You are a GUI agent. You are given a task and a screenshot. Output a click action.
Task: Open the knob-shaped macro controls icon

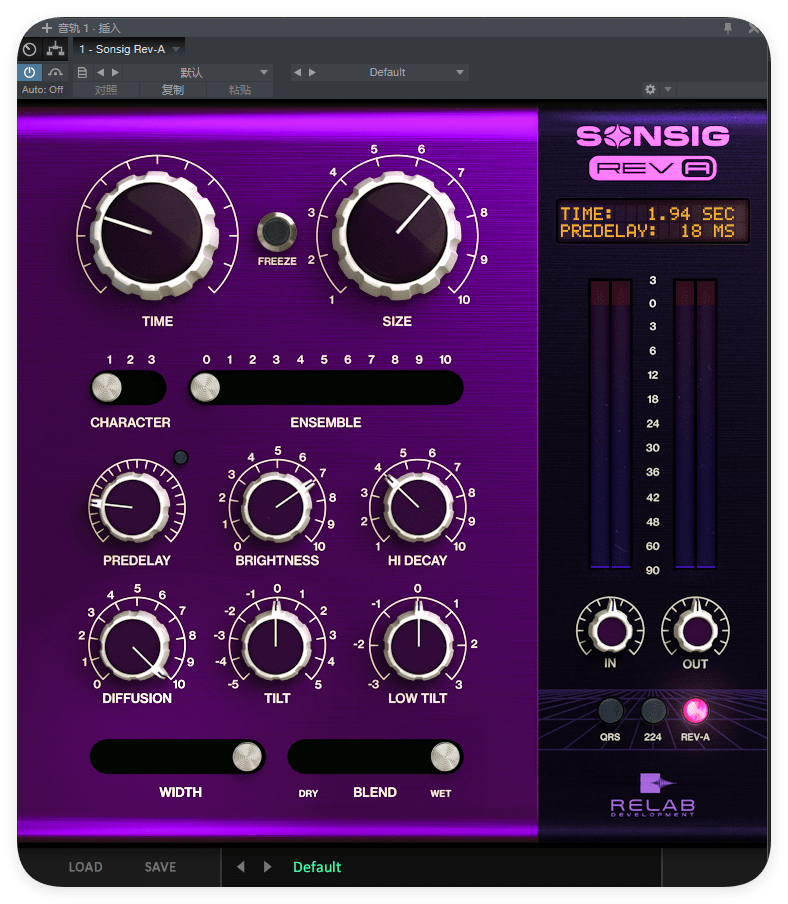(30, 50)
